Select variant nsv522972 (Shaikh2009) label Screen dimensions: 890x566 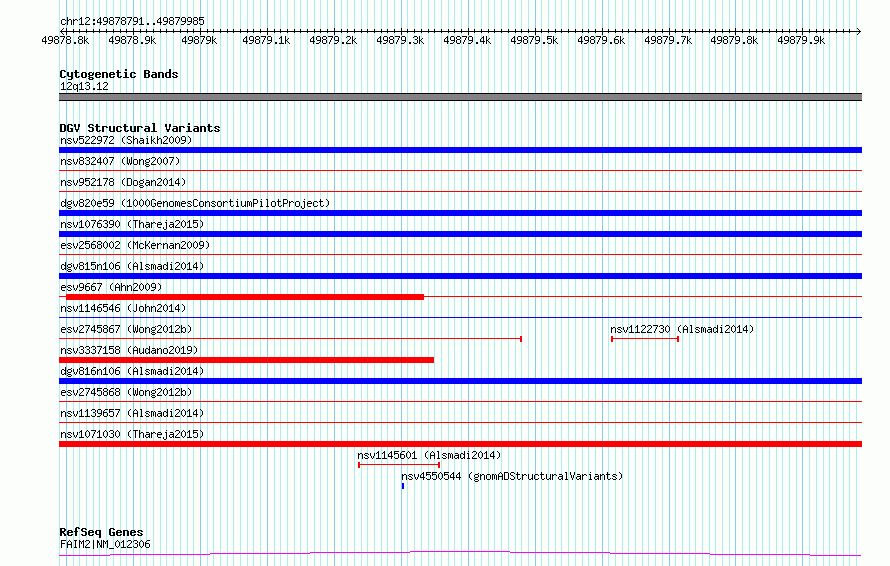point(126,140)
